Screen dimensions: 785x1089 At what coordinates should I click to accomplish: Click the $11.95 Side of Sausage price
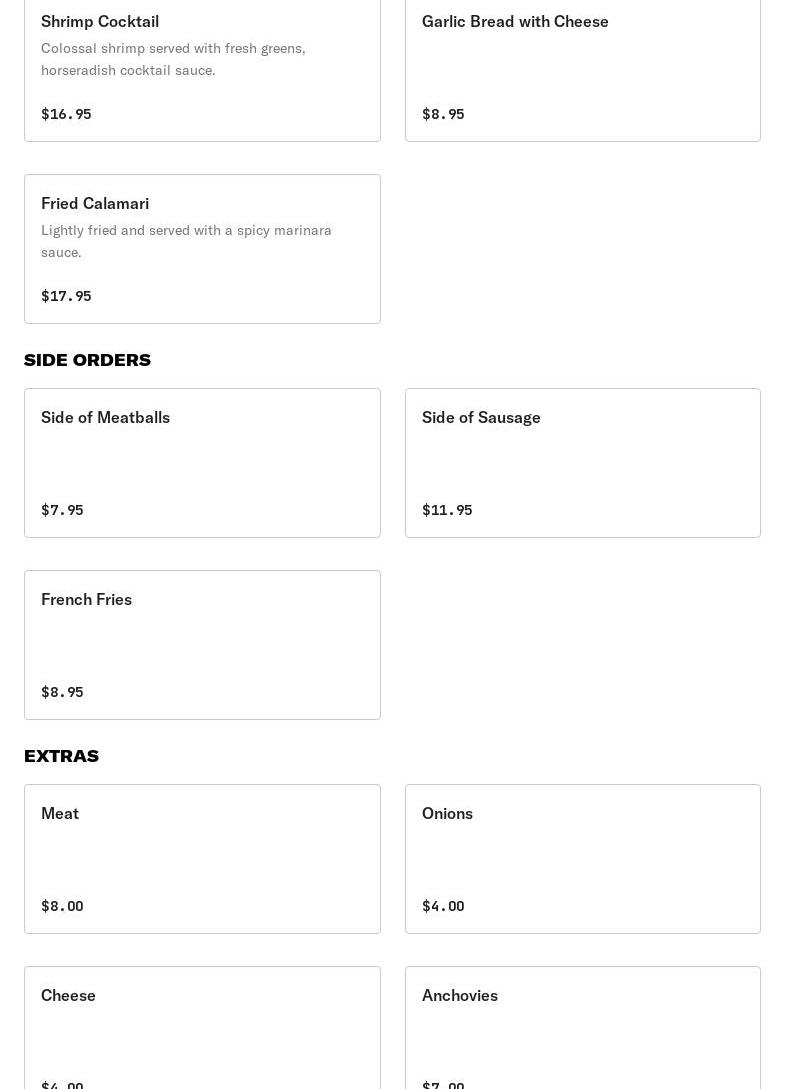click(x=447, y=510)
